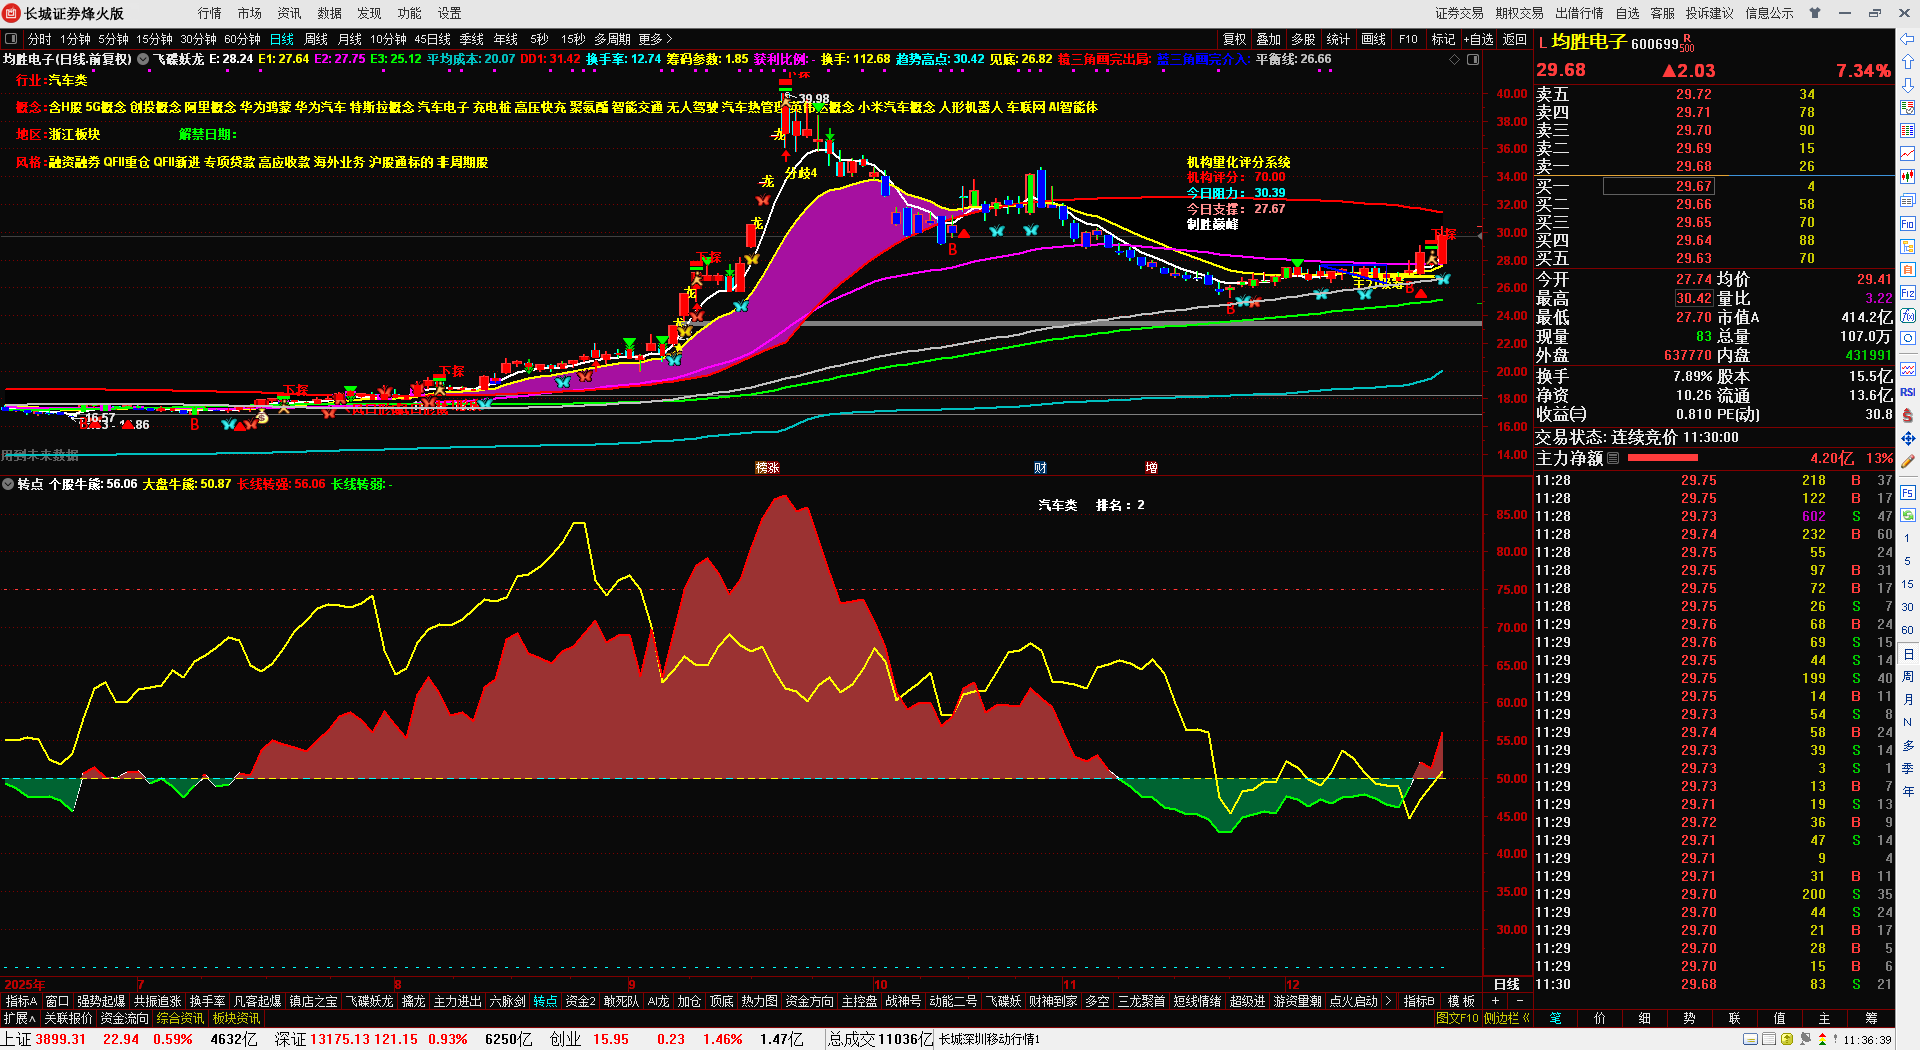This screenshot has width=1920, height=1050.
Task: Show more indicator tabs with the arrow
Action: click(1388, 1001)
